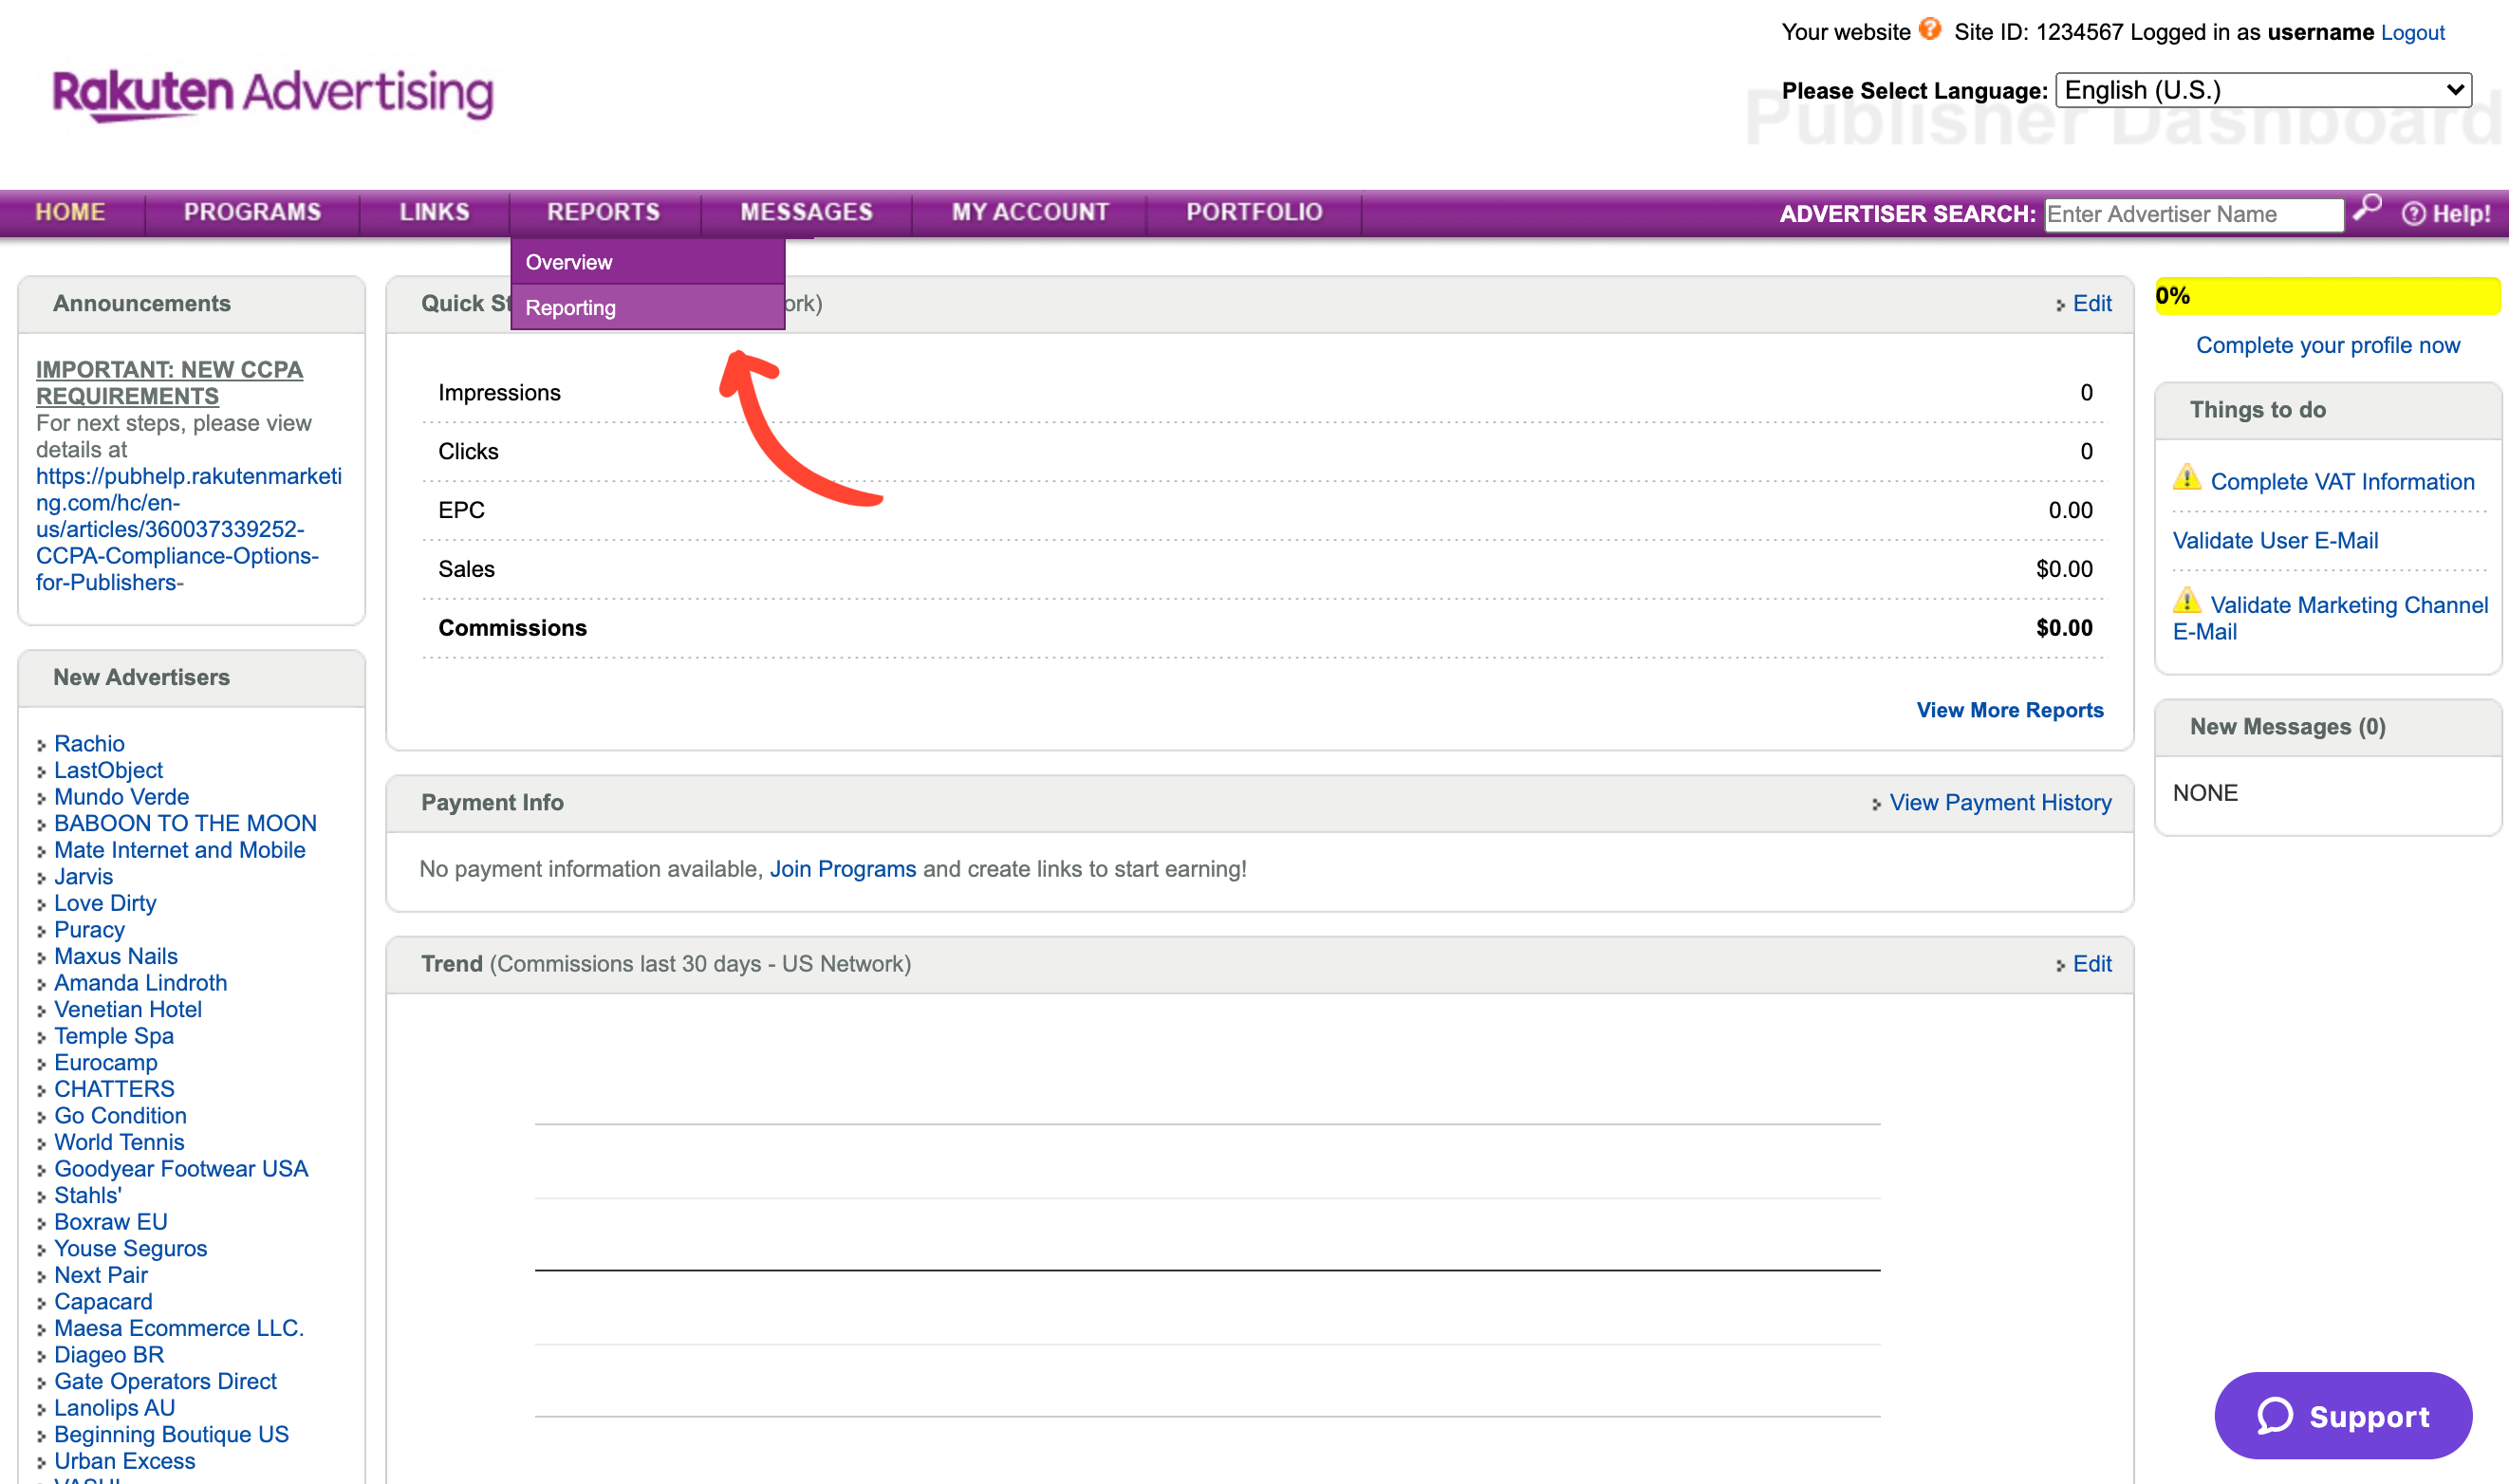Select Reporting from the Reports dropdown
The height and width of the screenshot is (1484, 2509).
click(648, 307)
